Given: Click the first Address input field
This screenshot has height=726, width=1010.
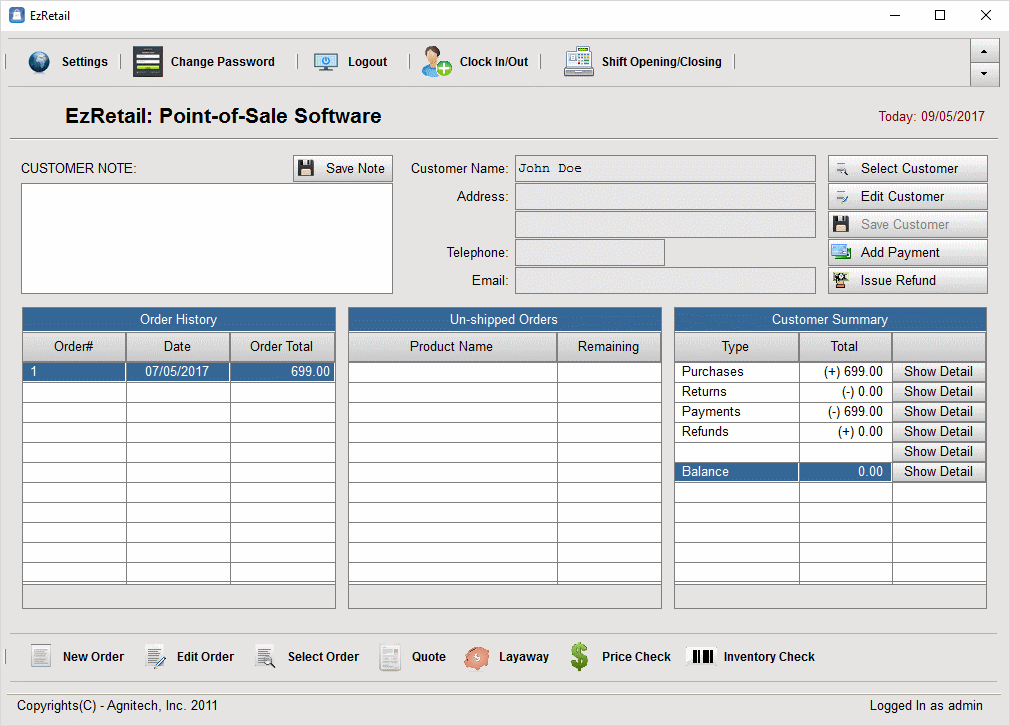Looking at the screenshot, I should point(665,196).
